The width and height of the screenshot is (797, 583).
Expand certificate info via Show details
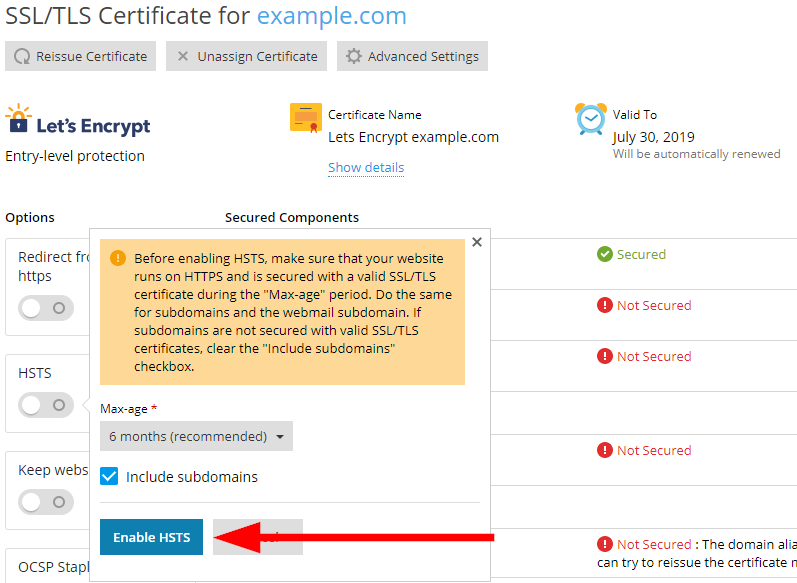366,168
